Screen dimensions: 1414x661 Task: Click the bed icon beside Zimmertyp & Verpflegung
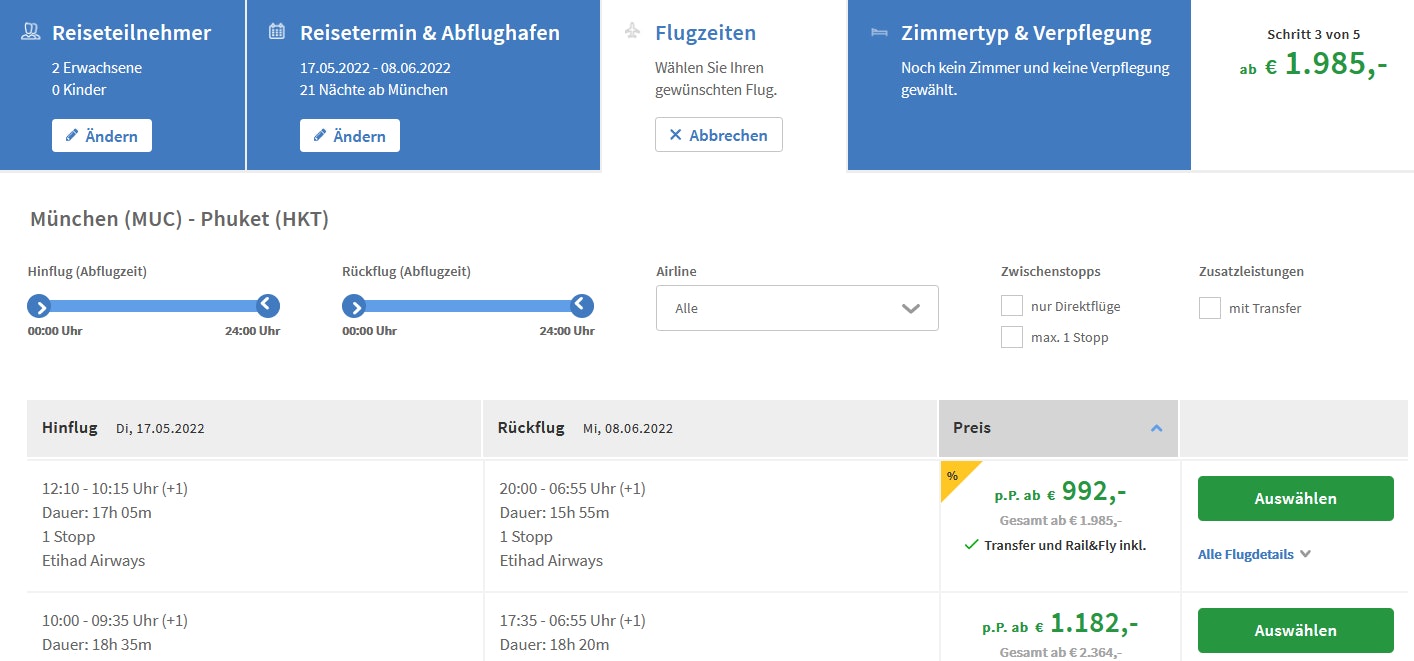tap(879, 32)
